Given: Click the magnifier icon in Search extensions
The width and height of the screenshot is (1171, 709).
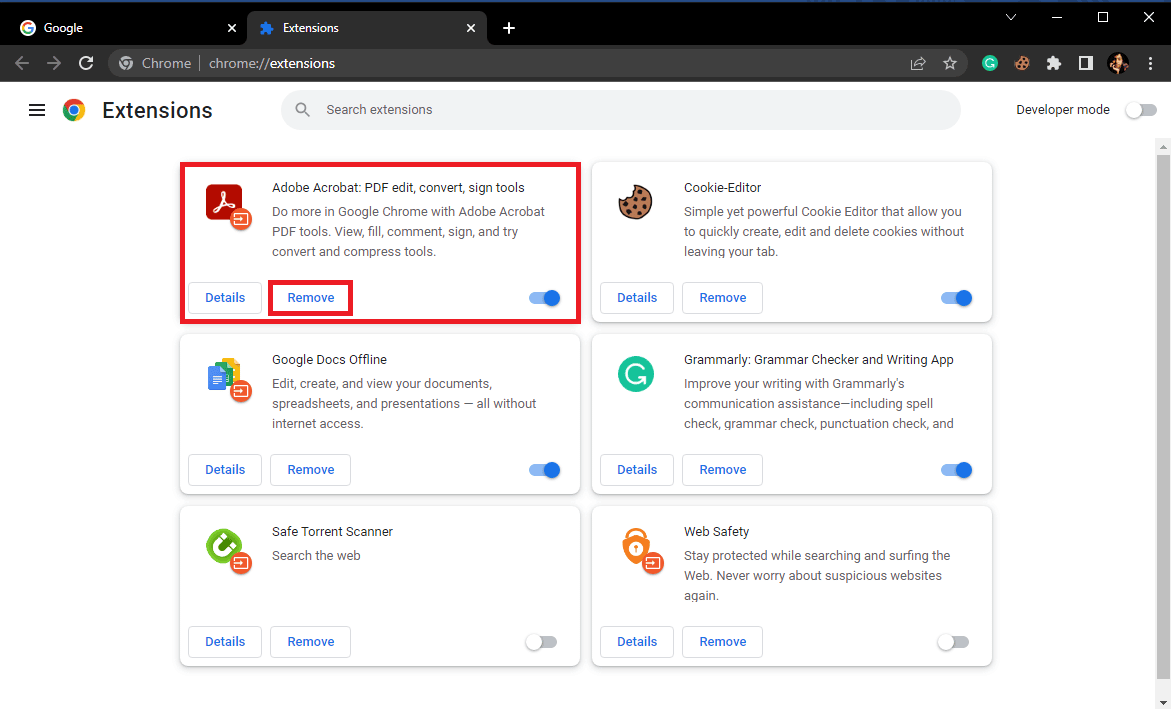Looking at the screenshot, I should click(302, 110).
